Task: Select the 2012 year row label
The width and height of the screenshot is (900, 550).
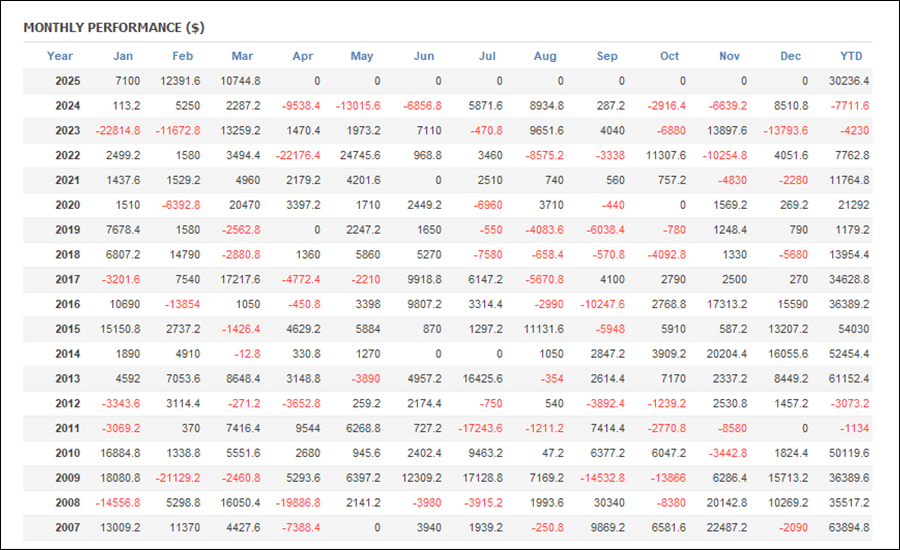Action: [68, 404]
